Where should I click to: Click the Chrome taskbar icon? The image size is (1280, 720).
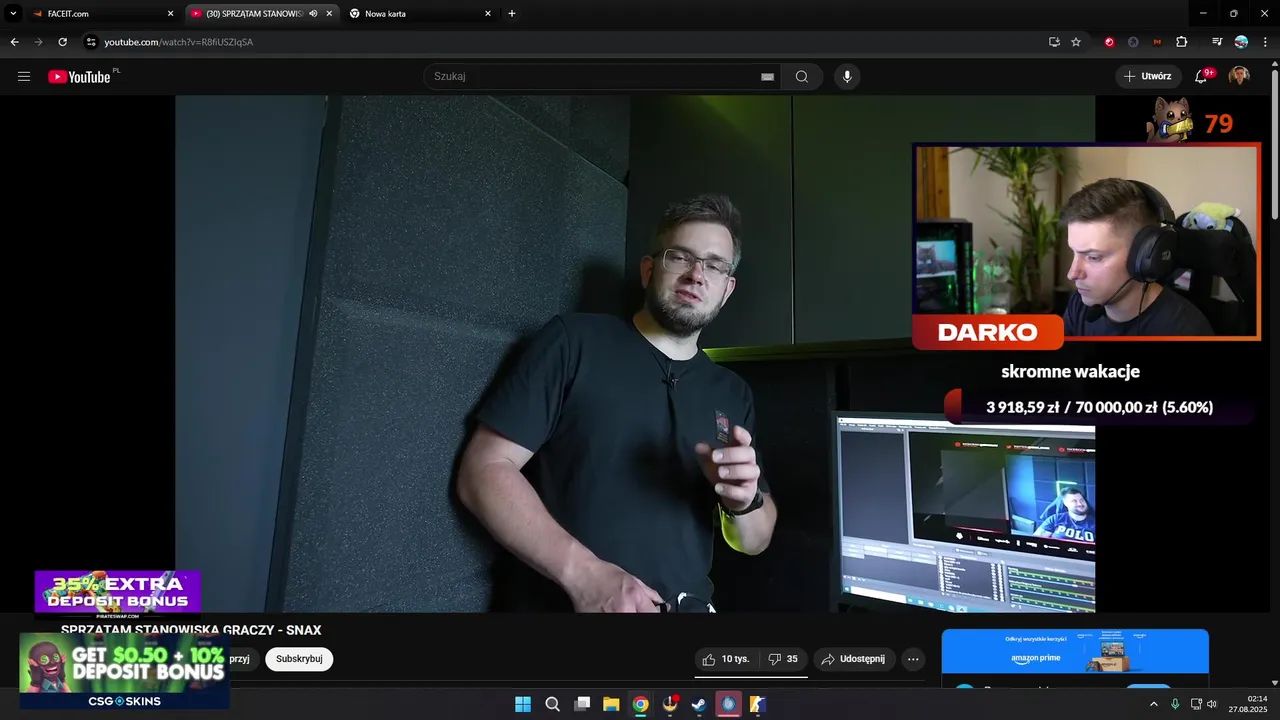pyautogui.click(x=641, y=704)
